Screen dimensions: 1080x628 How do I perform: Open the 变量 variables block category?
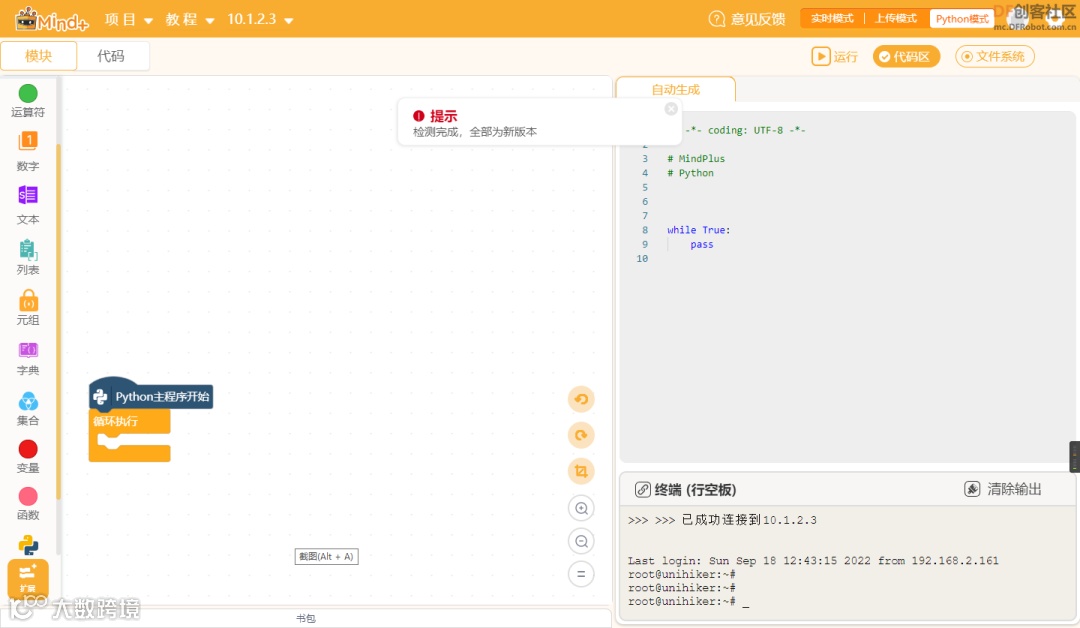click(x=28, y=457)
